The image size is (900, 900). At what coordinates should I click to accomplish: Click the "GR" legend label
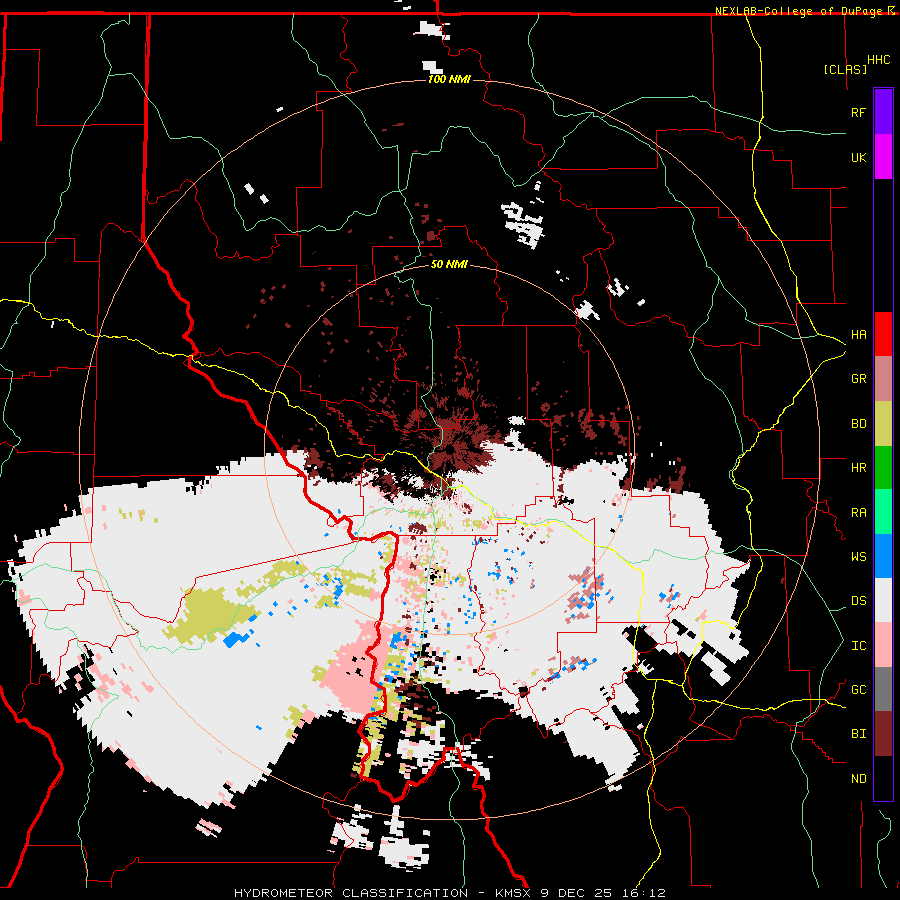coord(858,379)
